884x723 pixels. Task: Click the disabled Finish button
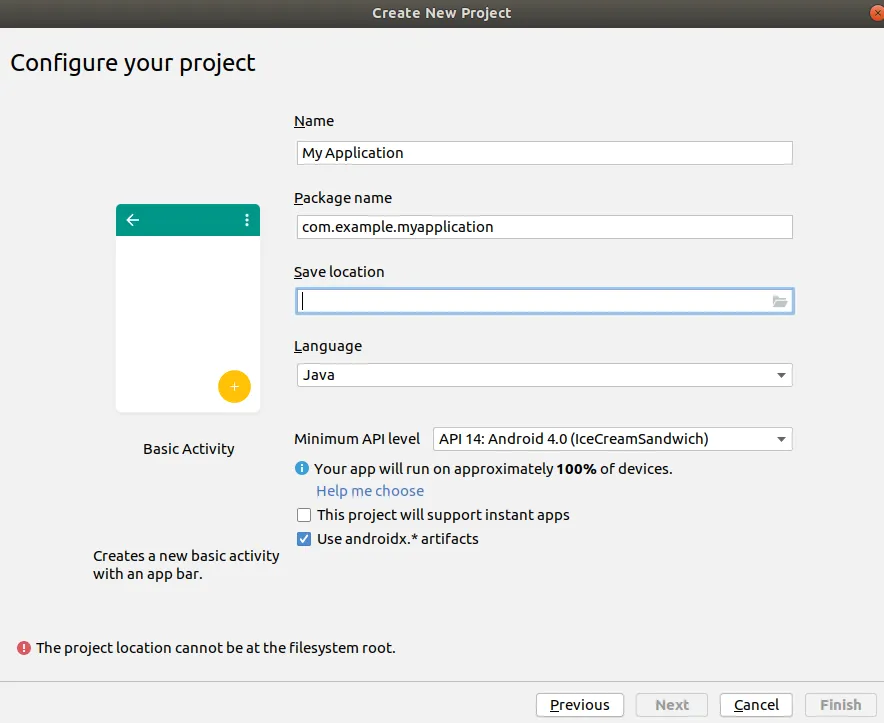pos(841,705)
